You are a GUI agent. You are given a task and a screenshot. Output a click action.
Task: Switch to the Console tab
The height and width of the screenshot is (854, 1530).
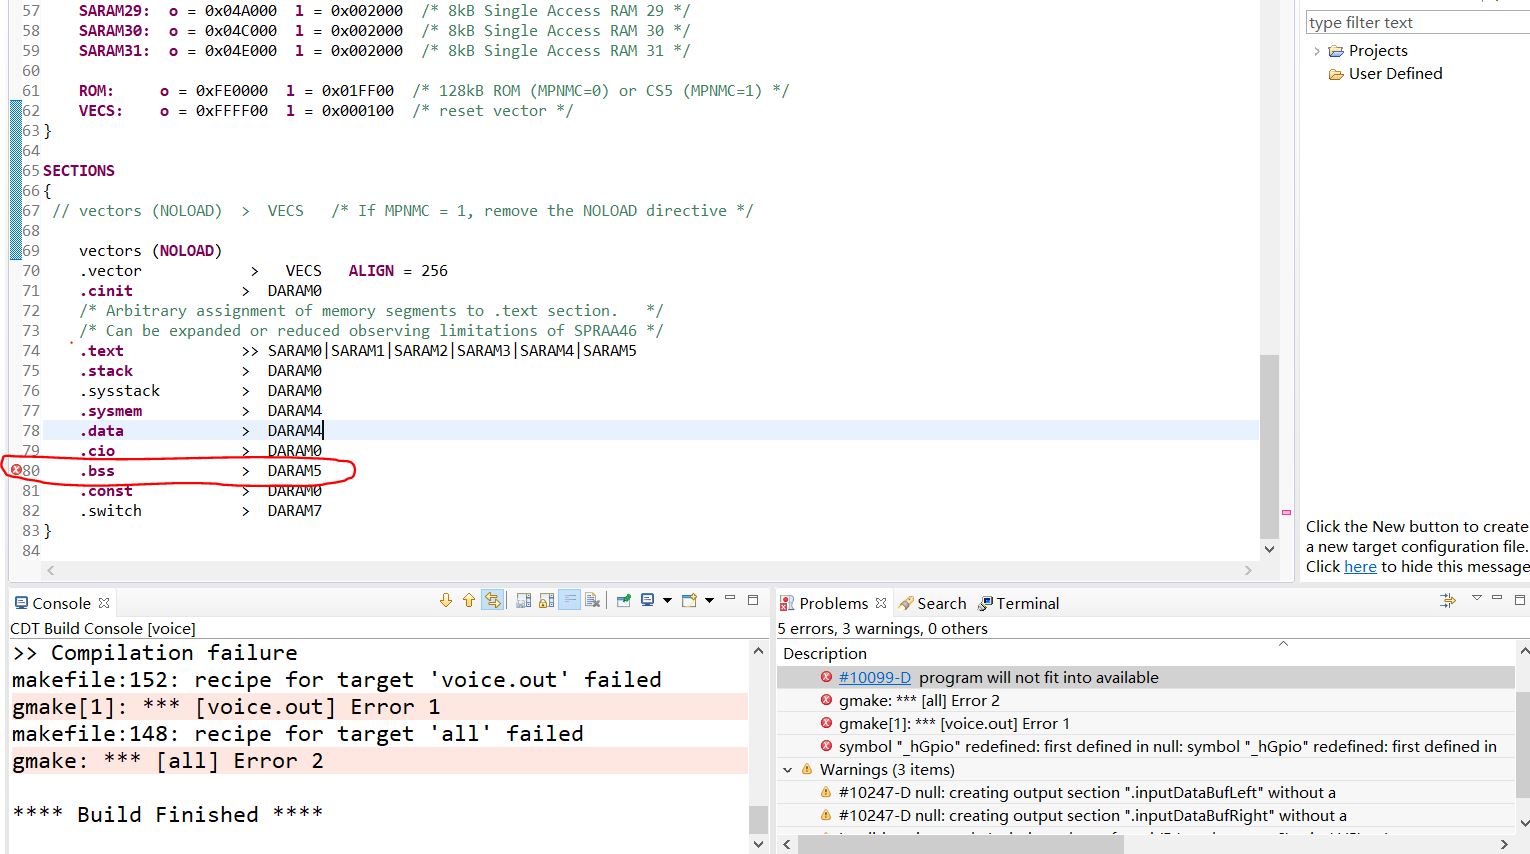[61, 603]
